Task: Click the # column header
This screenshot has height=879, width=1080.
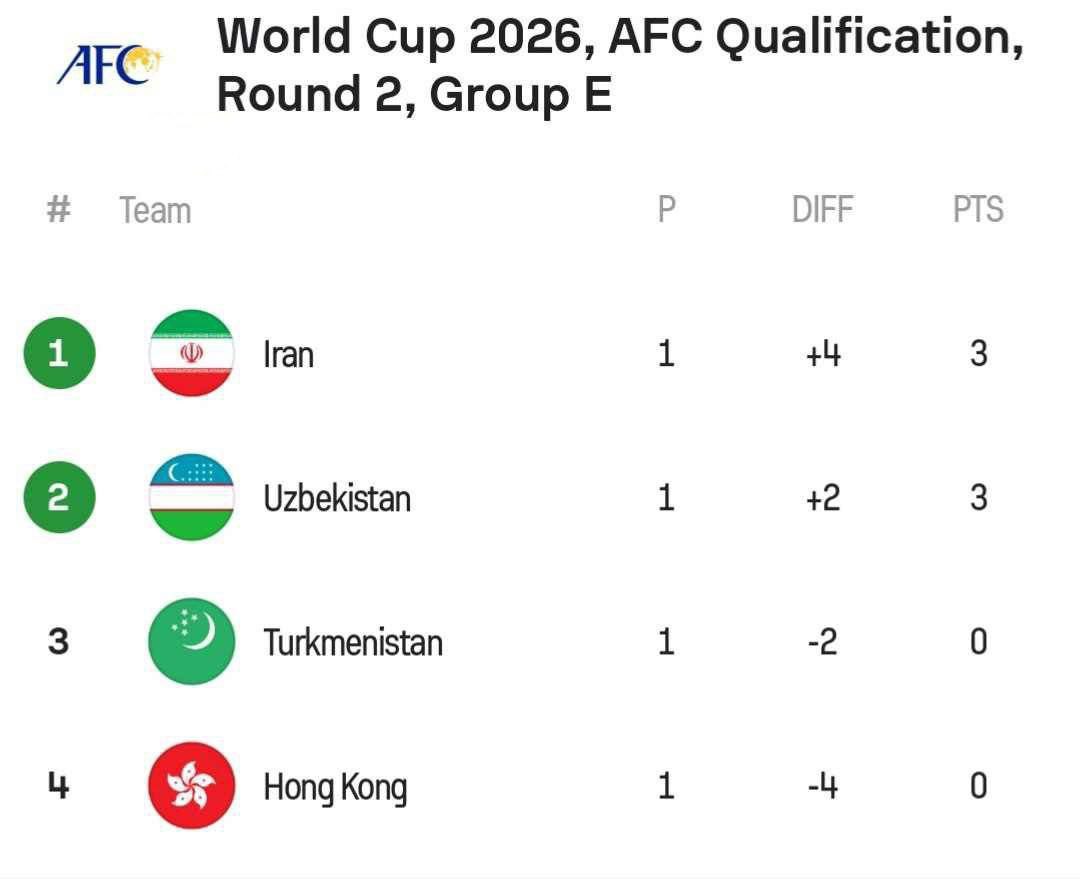Action: (59, 210)
